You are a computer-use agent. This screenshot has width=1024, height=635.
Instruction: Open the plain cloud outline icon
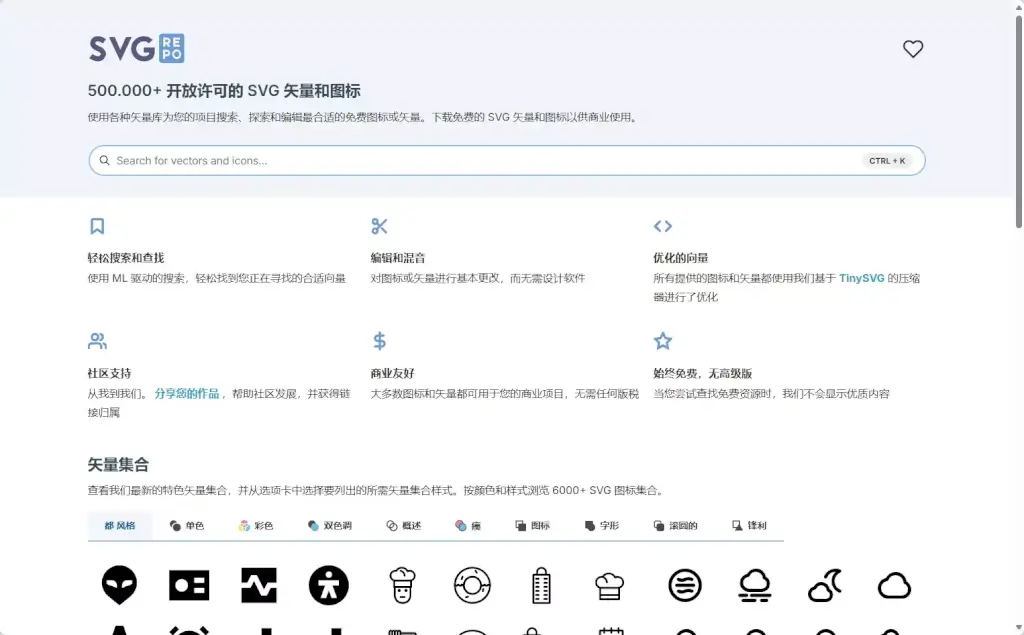(x=894, y=586)
